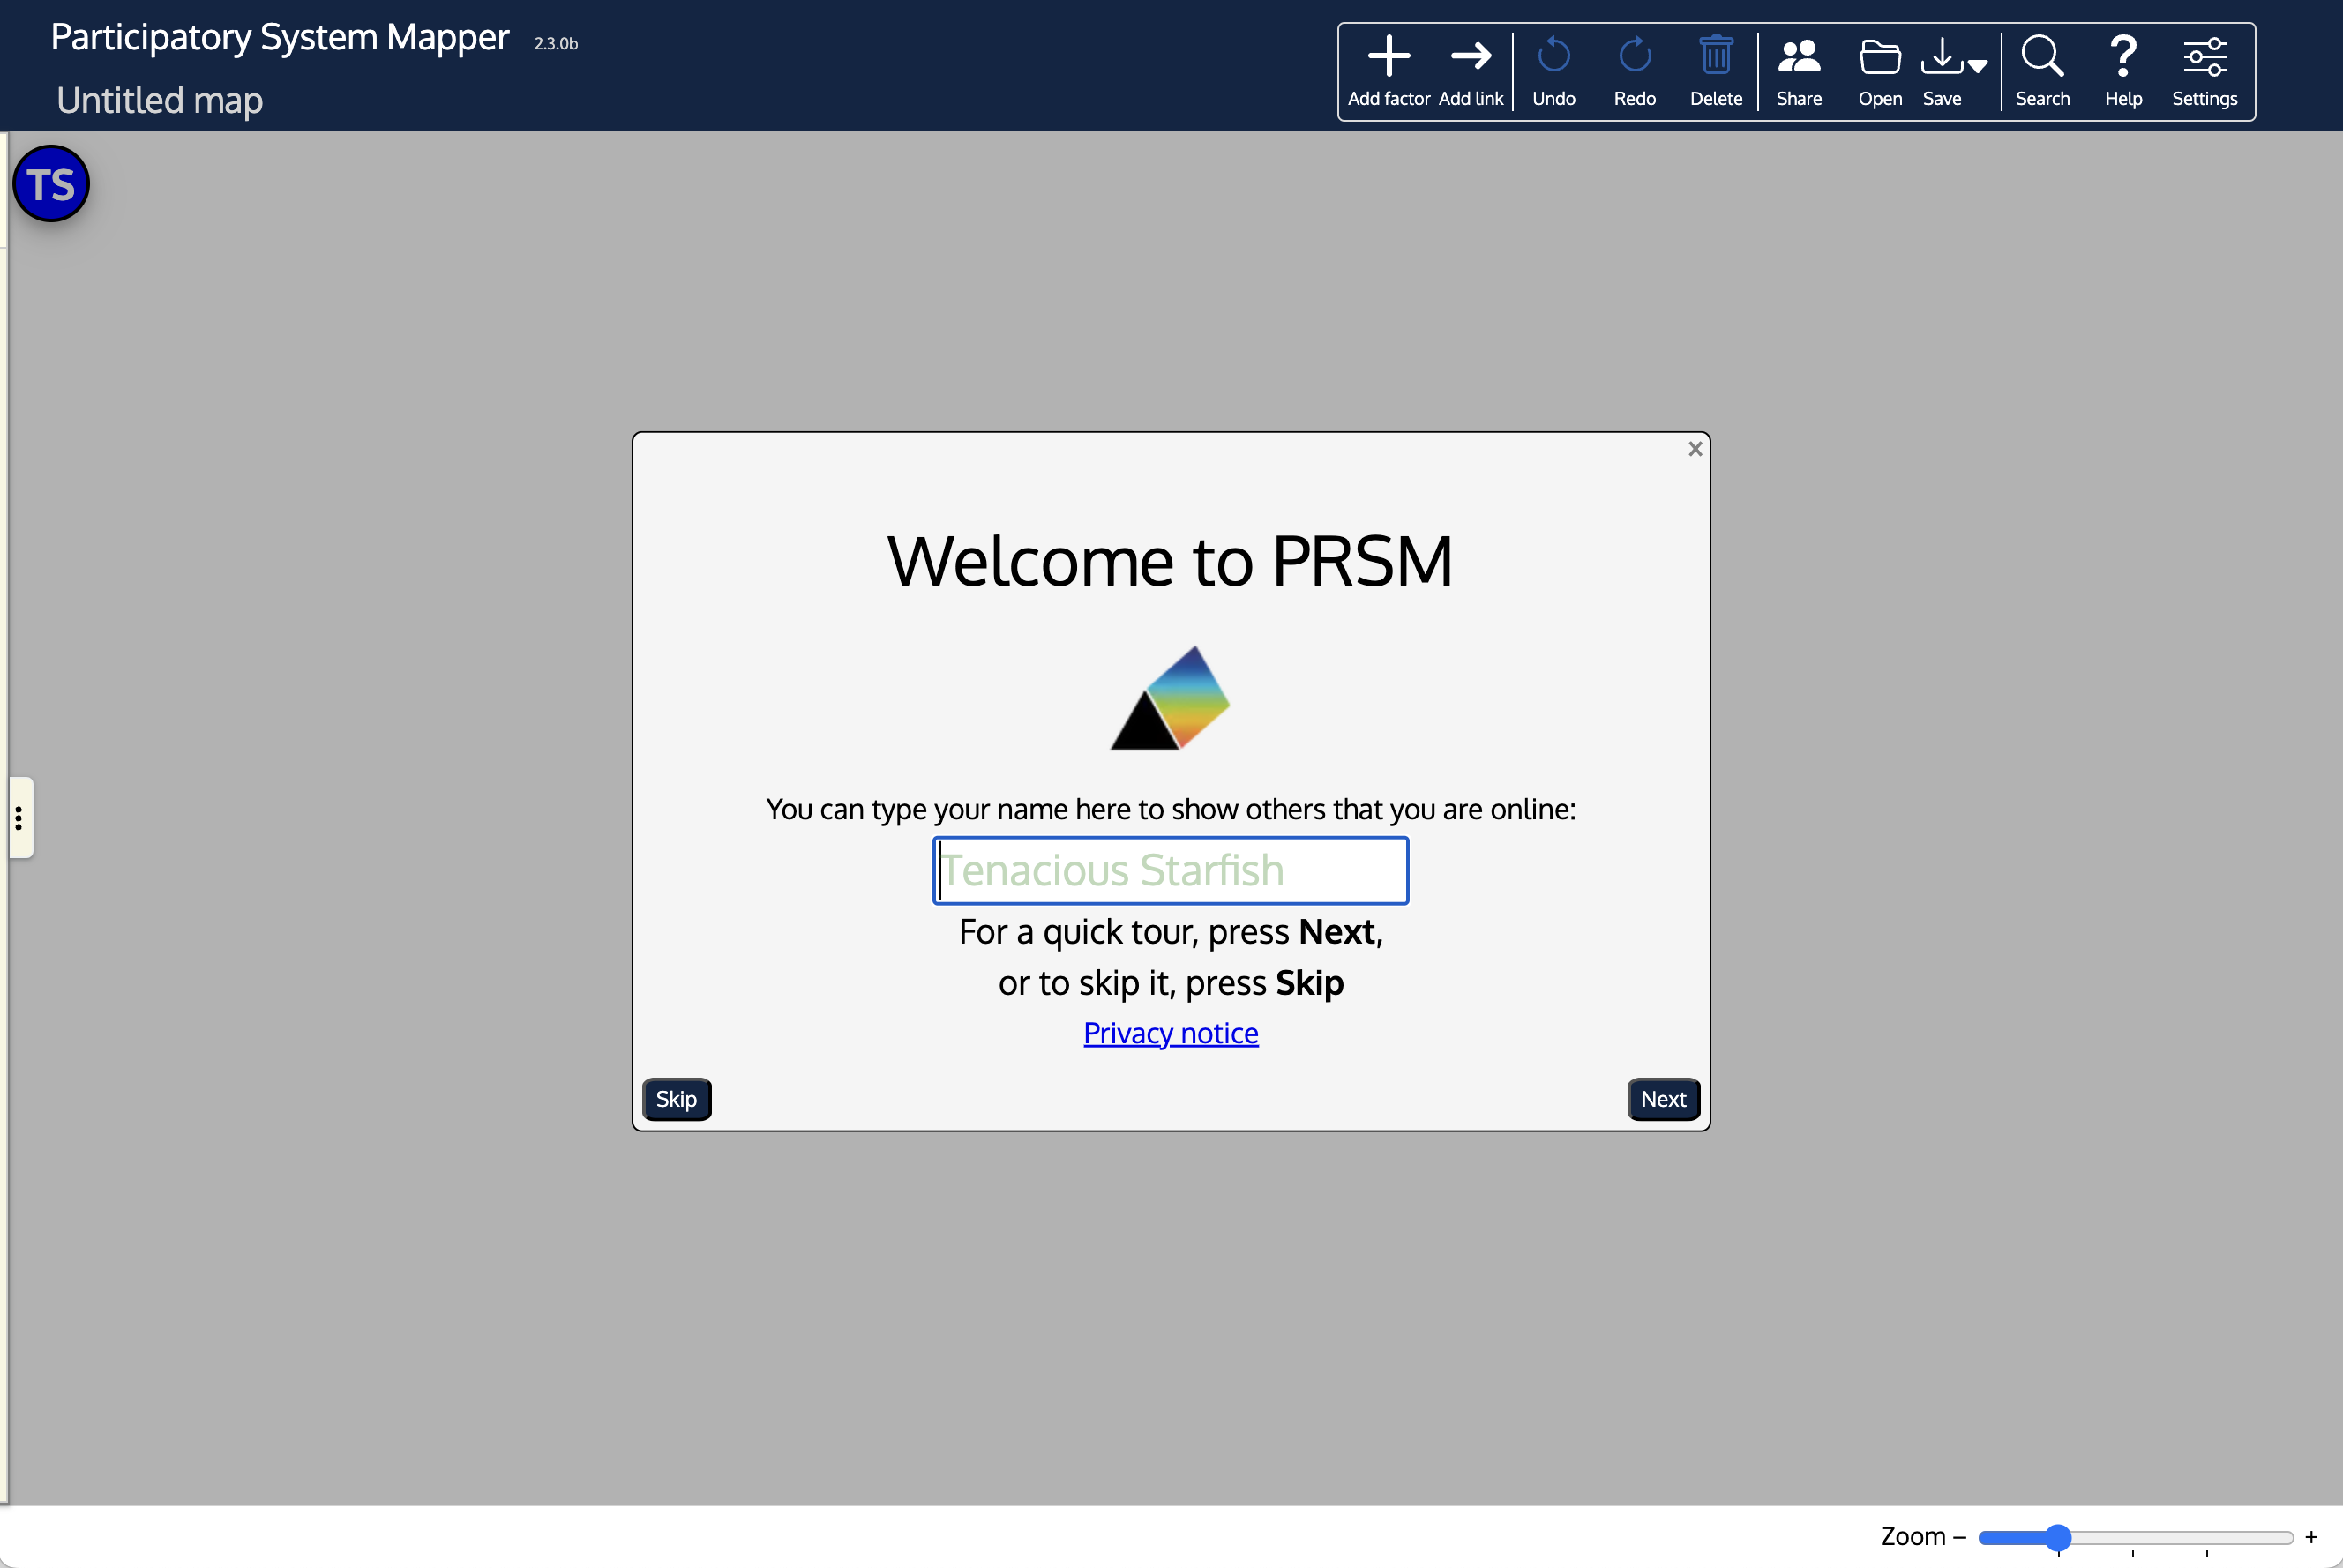This screenshot has height=1568, width=2343.
Task: Open the Help question mark
Action: coord(2123,56)
